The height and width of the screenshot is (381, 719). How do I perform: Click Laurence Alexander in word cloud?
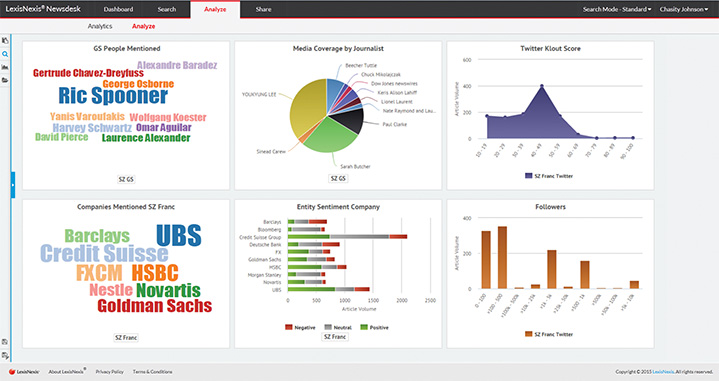click(x=146, y=138)
